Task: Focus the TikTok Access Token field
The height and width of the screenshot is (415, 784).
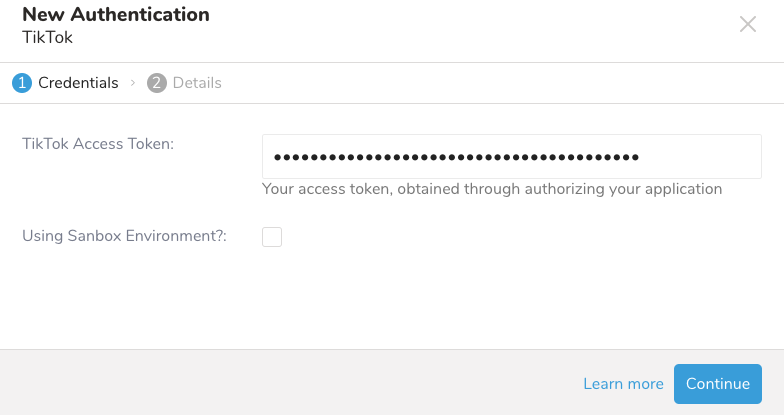Action: point(511,157)
